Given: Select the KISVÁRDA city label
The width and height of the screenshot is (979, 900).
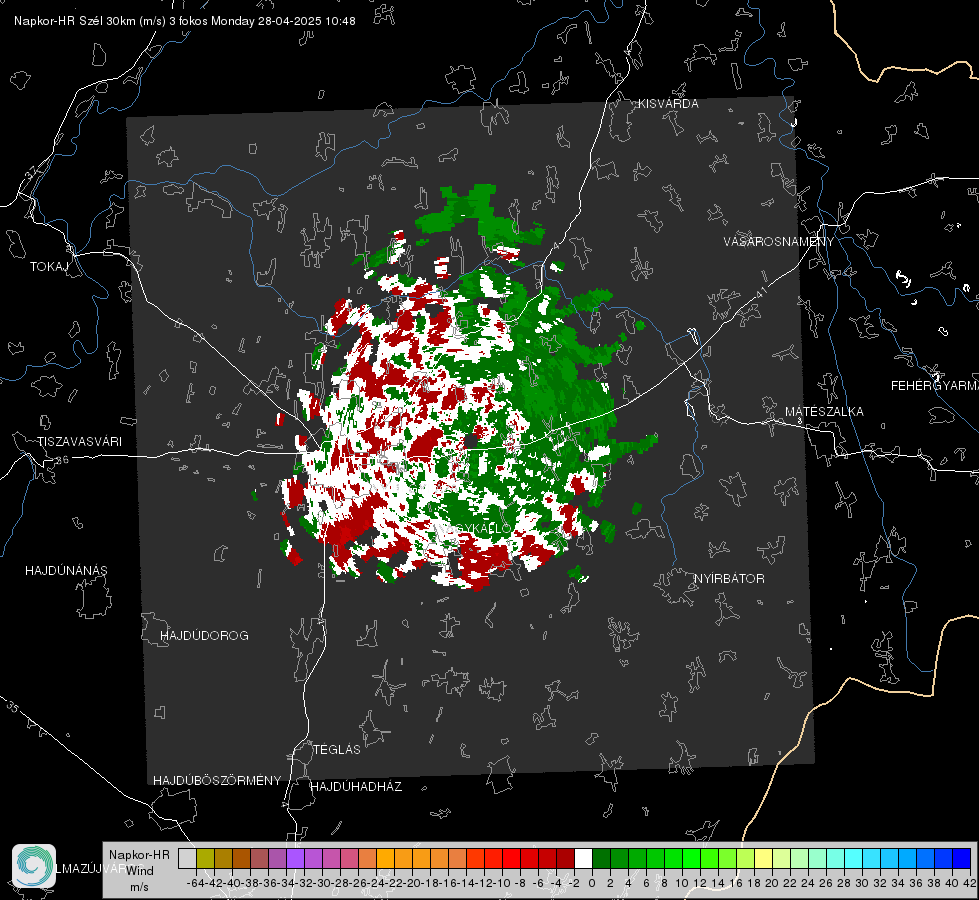Looking at the screenshot, I should click(668, 104).
